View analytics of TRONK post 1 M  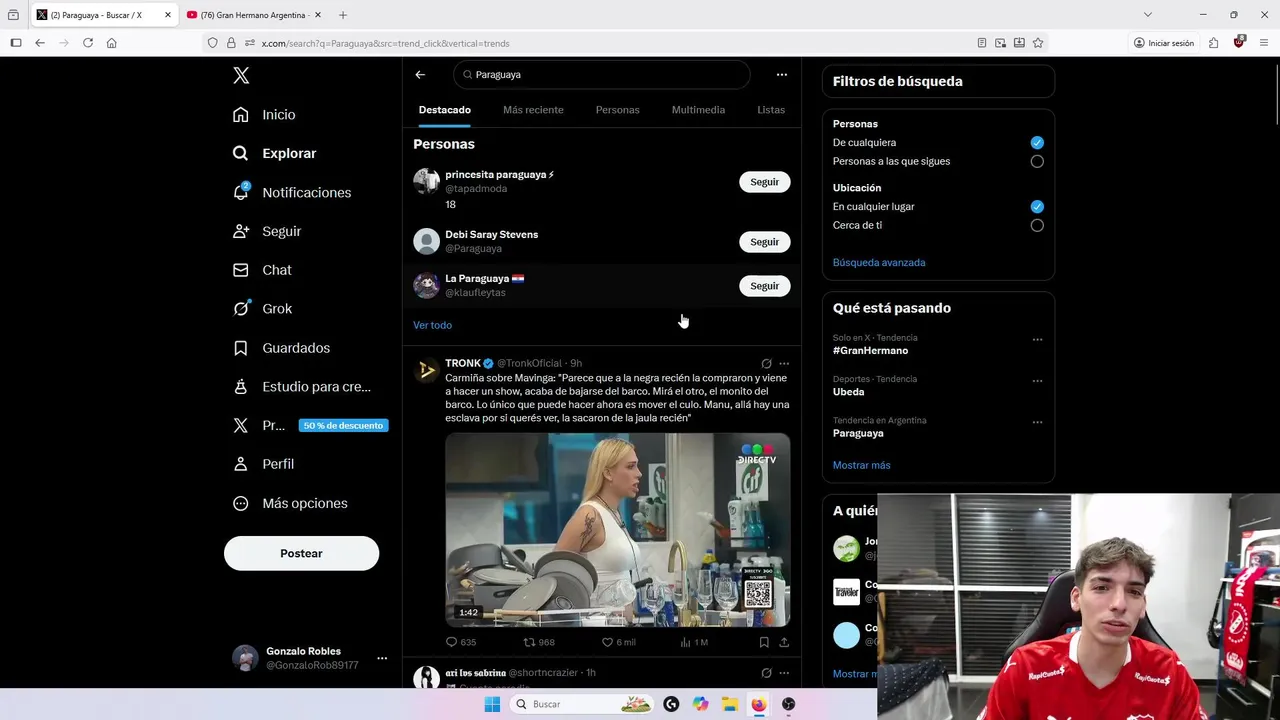tap(694, 642)
